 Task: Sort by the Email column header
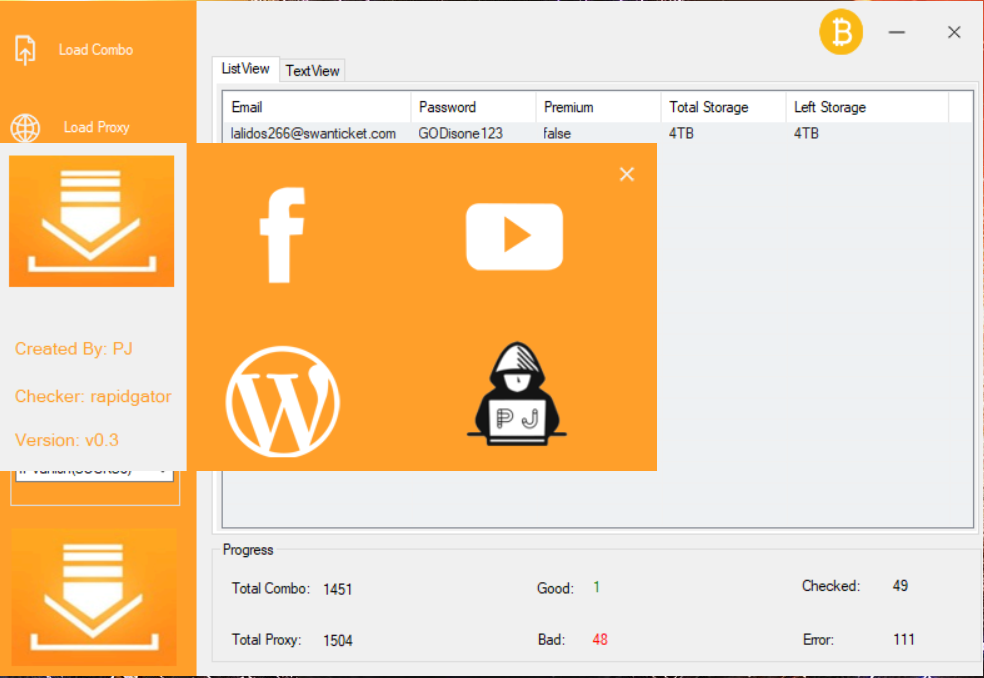pyautogui.click(x=316, y=107)
